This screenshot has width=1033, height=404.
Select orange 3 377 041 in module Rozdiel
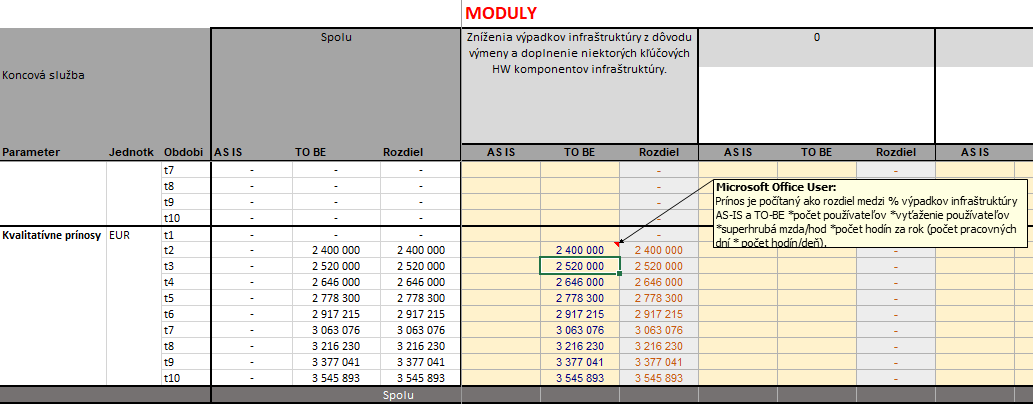pos(659,362)
